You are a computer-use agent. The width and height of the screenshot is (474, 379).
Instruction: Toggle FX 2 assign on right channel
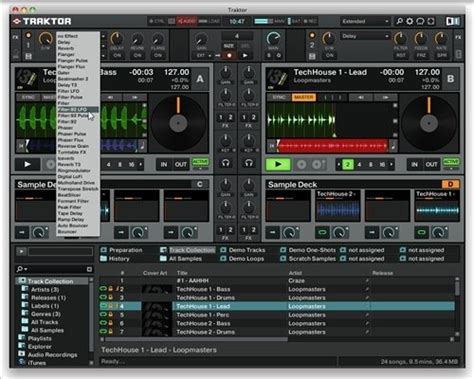[x=253, y=118]
